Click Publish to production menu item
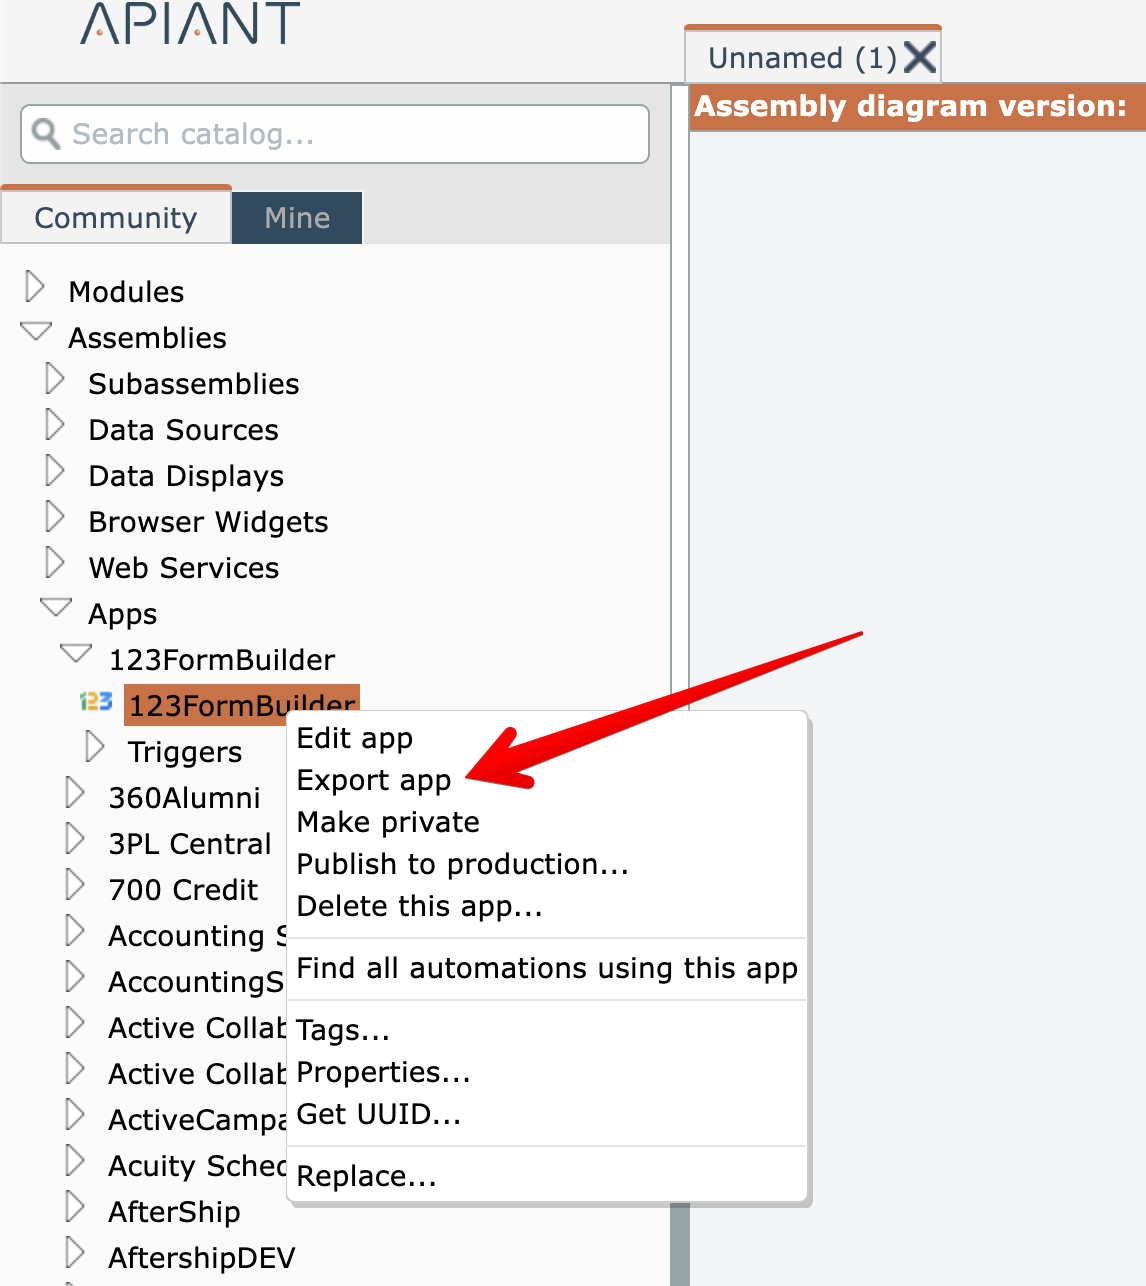1146x1286 pixels. pos(463,864)
